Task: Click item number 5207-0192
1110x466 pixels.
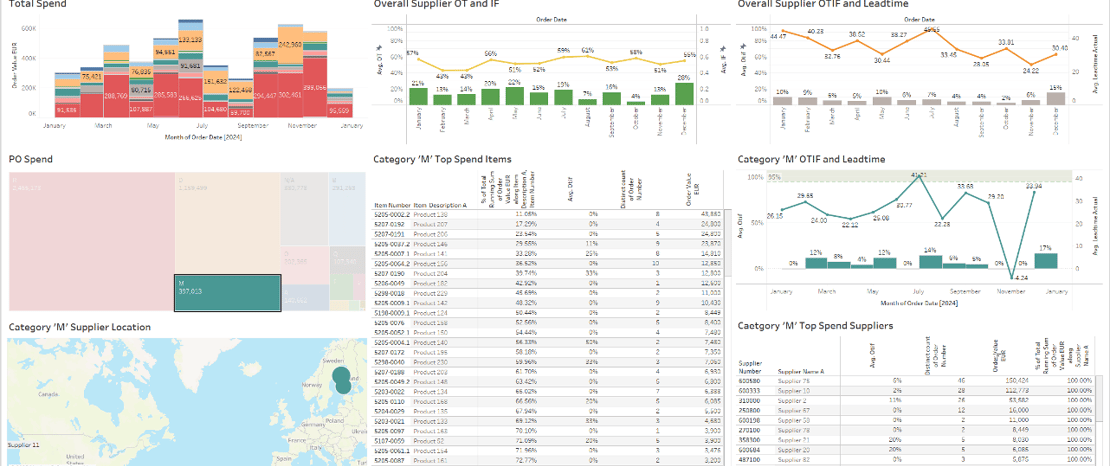Action: coord(388,223)
